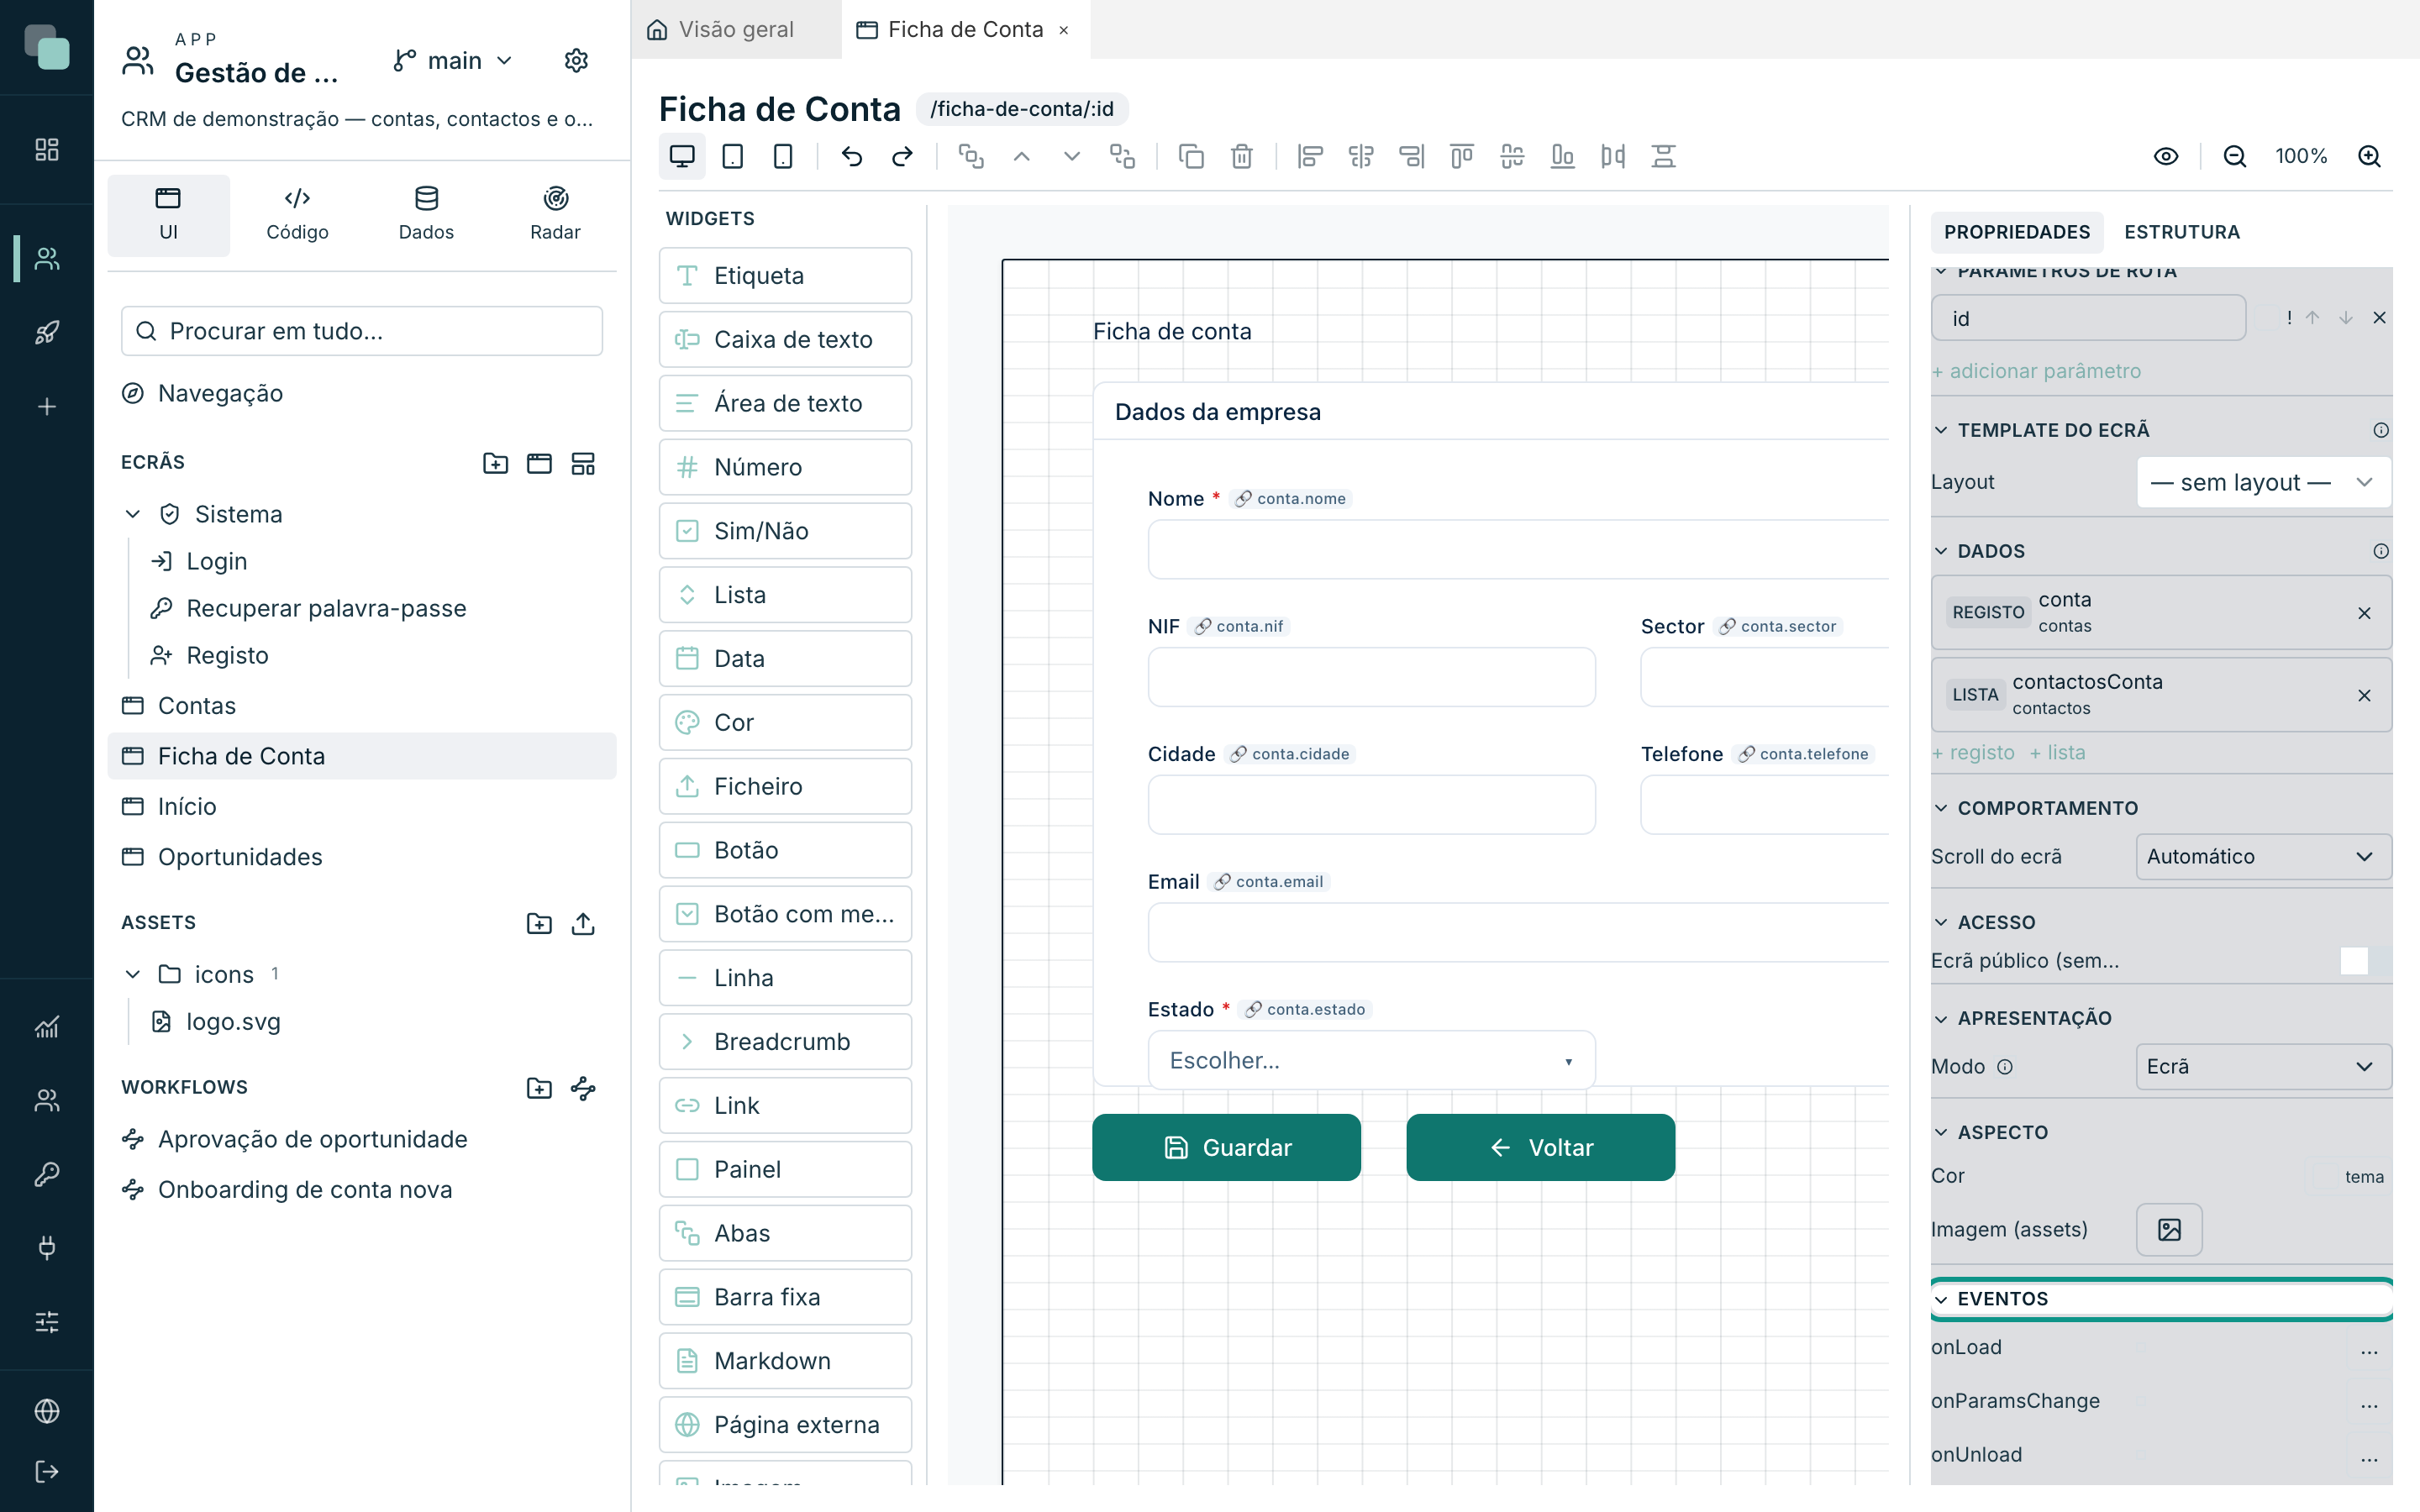2420x1512 pixels.
Task: Click the duplicate widget icon in toolbar
Action: coord(1191,156)
